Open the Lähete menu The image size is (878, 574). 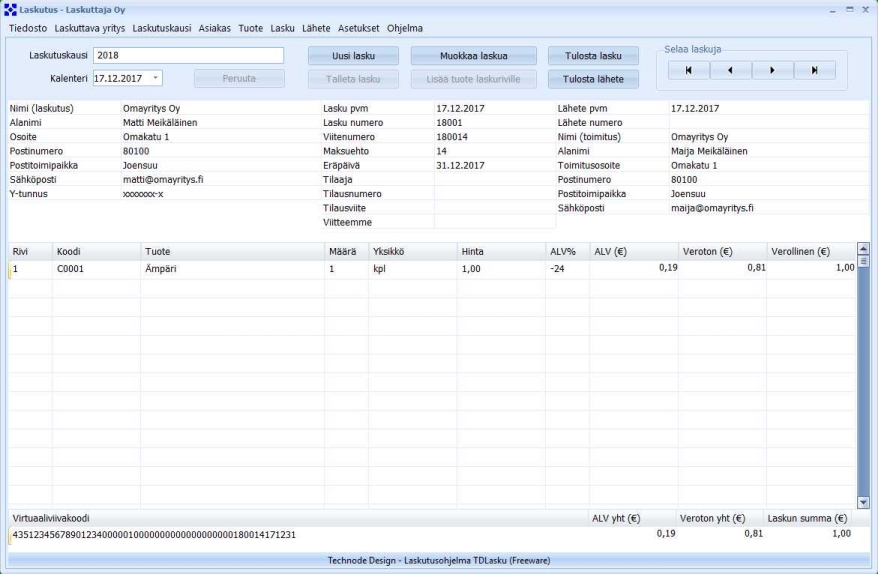(x=316, y=28)
